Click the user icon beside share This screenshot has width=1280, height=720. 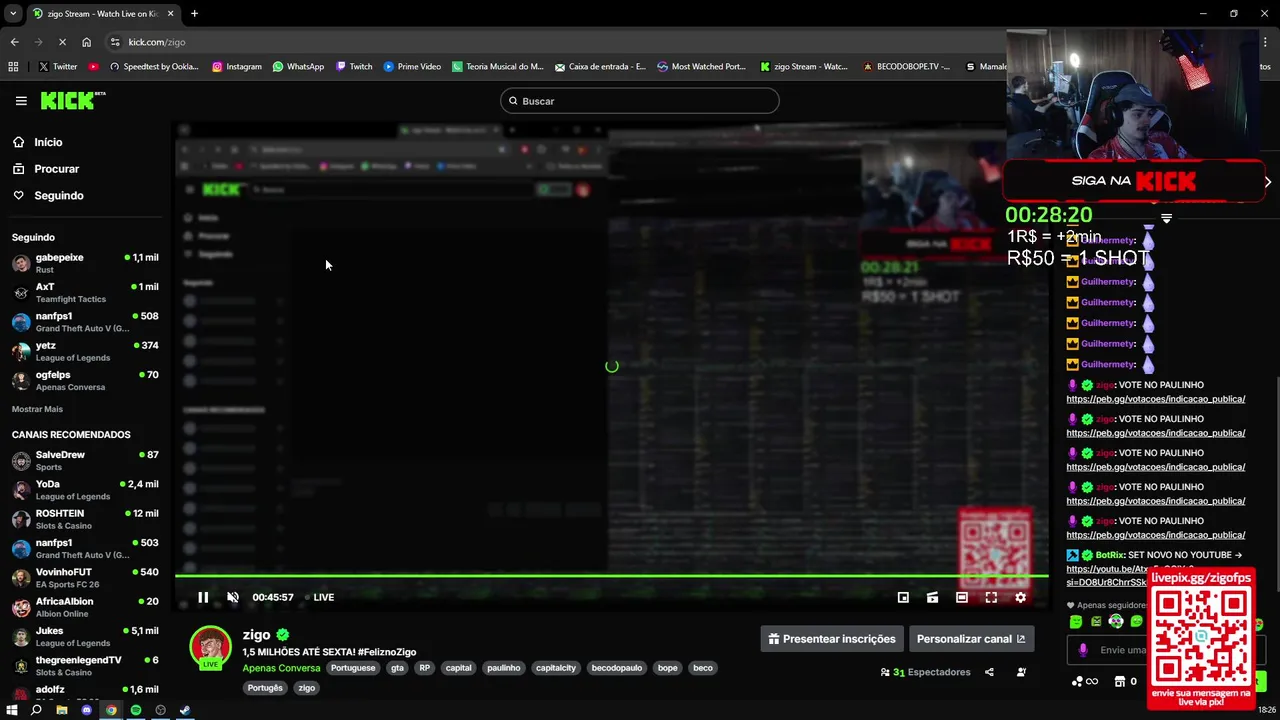1021,672
